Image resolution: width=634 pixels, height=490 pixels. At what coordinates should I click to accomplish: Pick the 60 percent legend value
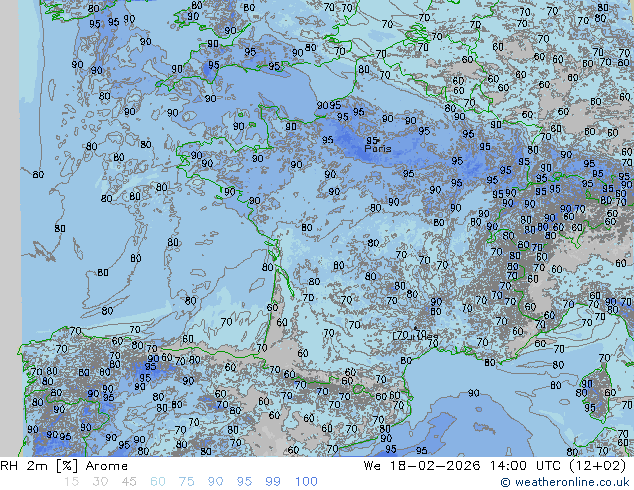(x=157, y=482)
